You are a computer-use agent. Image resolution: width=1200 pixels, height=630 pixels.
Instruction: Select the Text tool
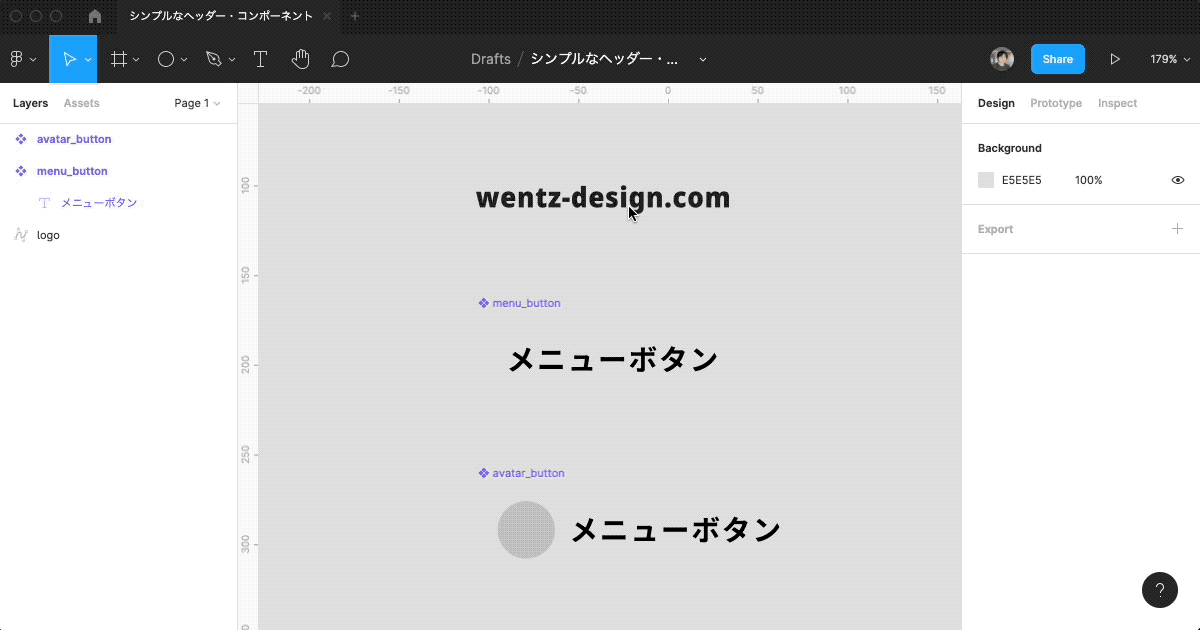pyautogui.click(x=260, y=59)
